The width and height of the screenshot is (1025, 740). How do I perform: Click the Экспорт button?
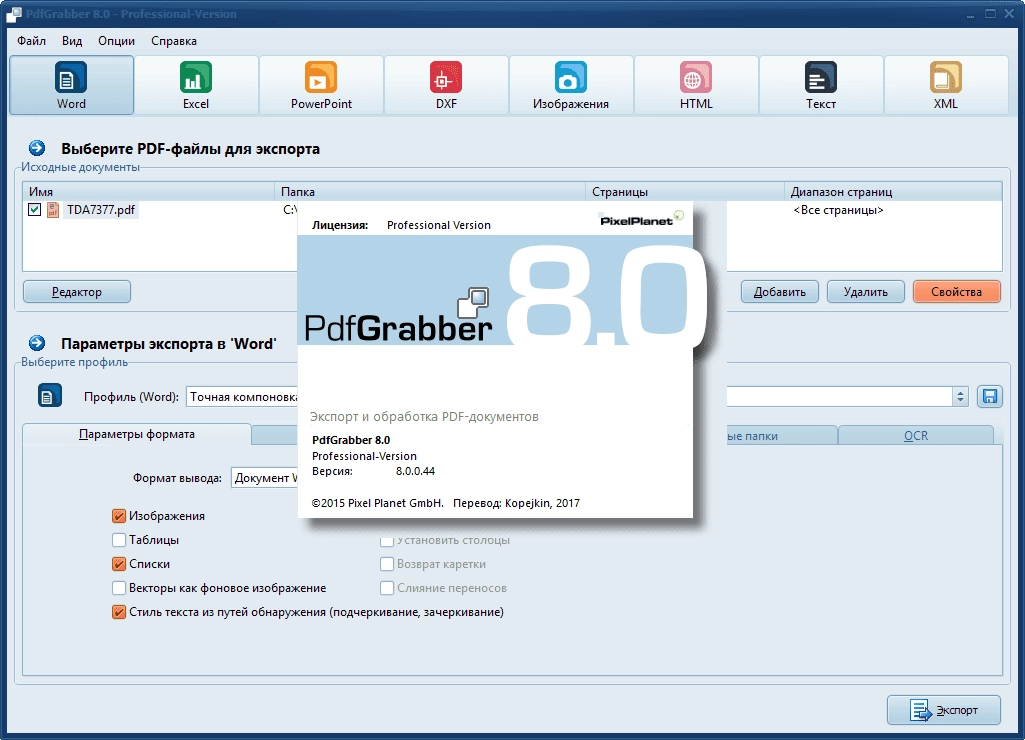pyautogui.click(x=944, y=710)
